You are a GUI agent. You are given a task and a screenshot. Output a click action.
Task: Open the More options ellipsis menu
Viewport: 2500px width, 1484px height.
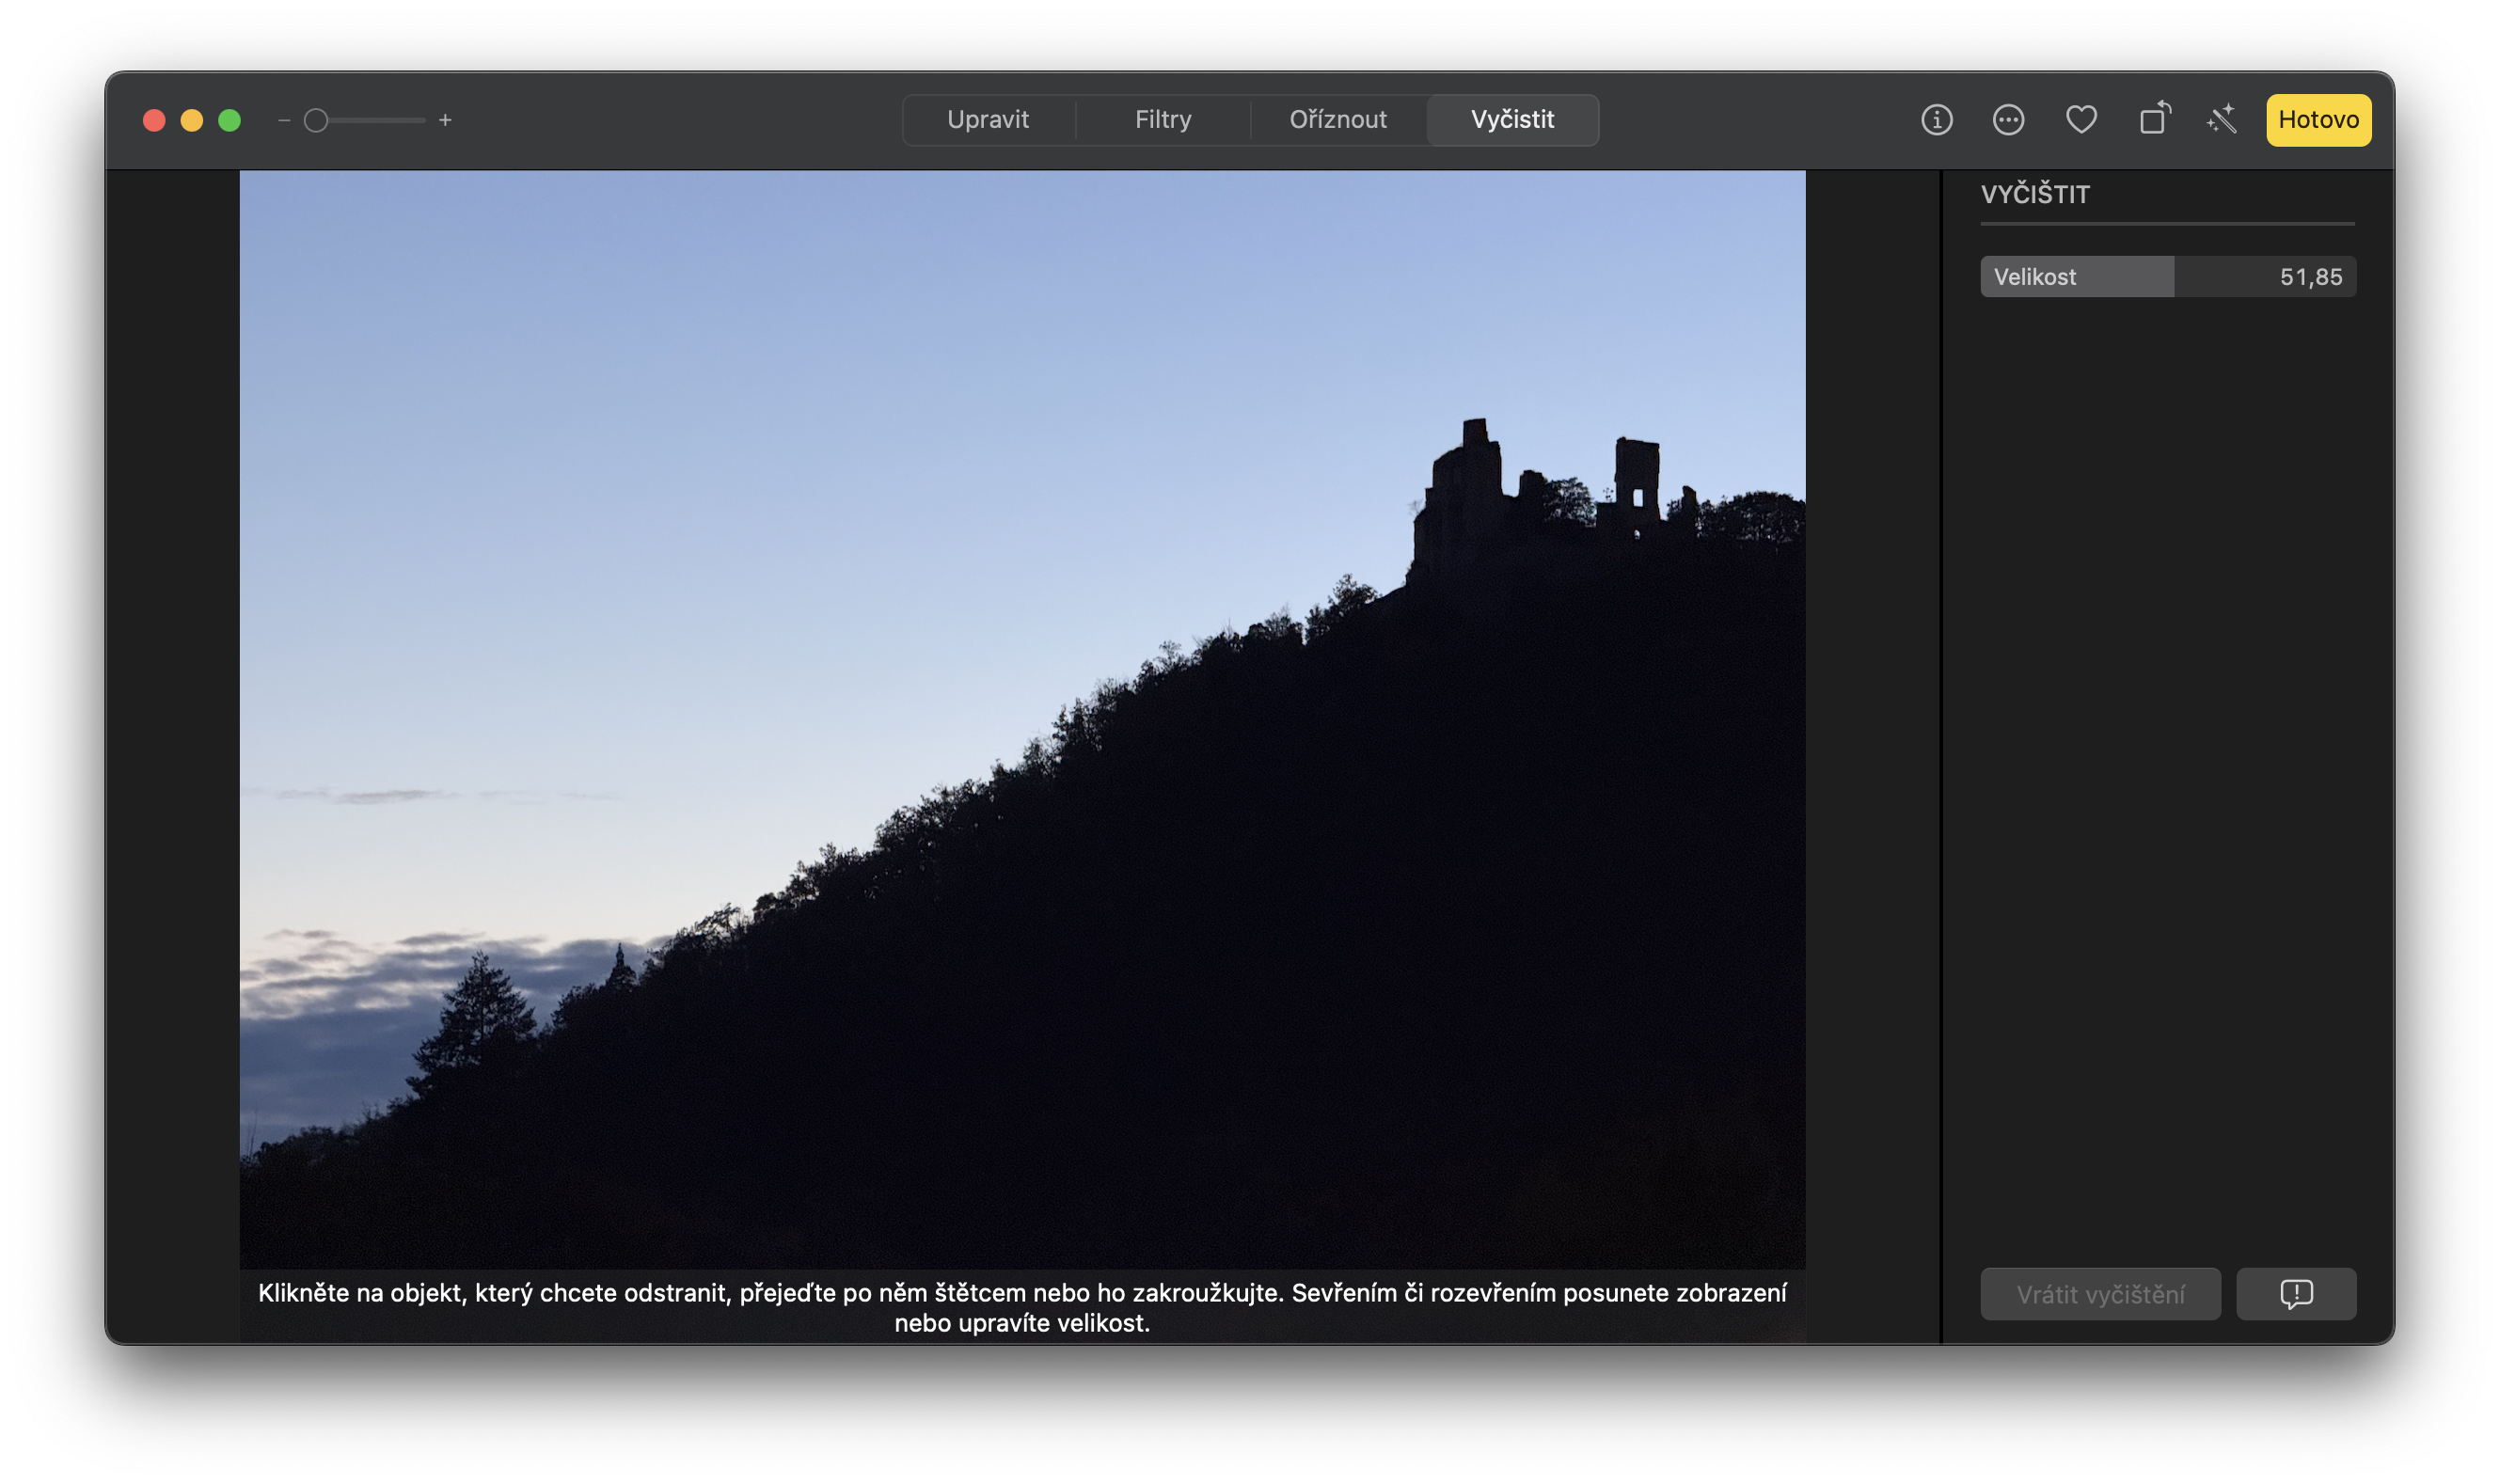coord(2008,120)
